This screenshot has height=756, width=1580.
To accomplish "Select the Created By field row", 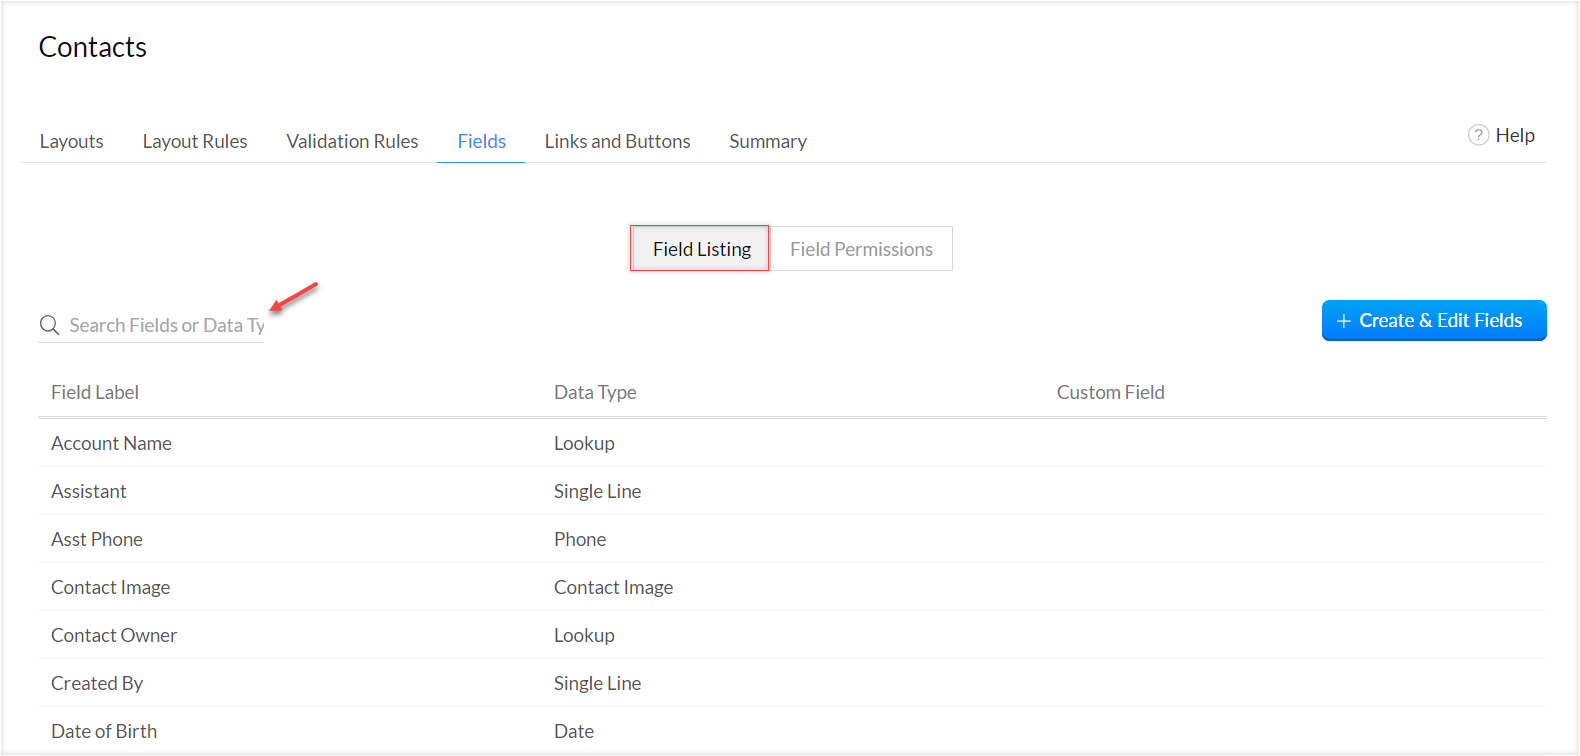I will click(x=97, y=683).
